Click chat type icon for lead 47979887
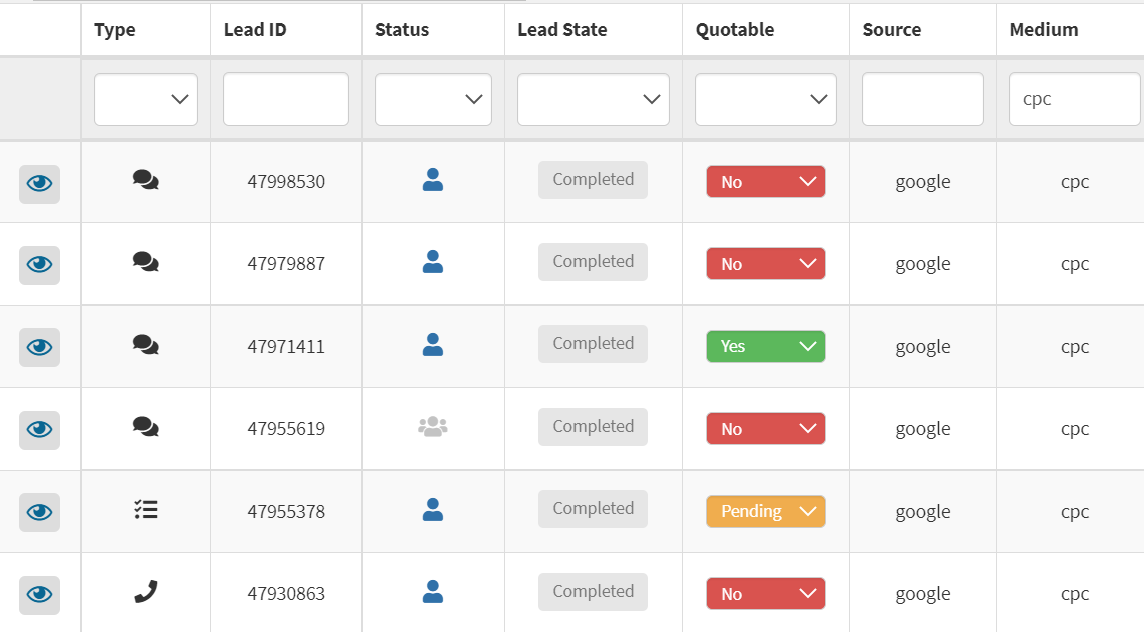1144x632 pixels. (x=146, y=261)
